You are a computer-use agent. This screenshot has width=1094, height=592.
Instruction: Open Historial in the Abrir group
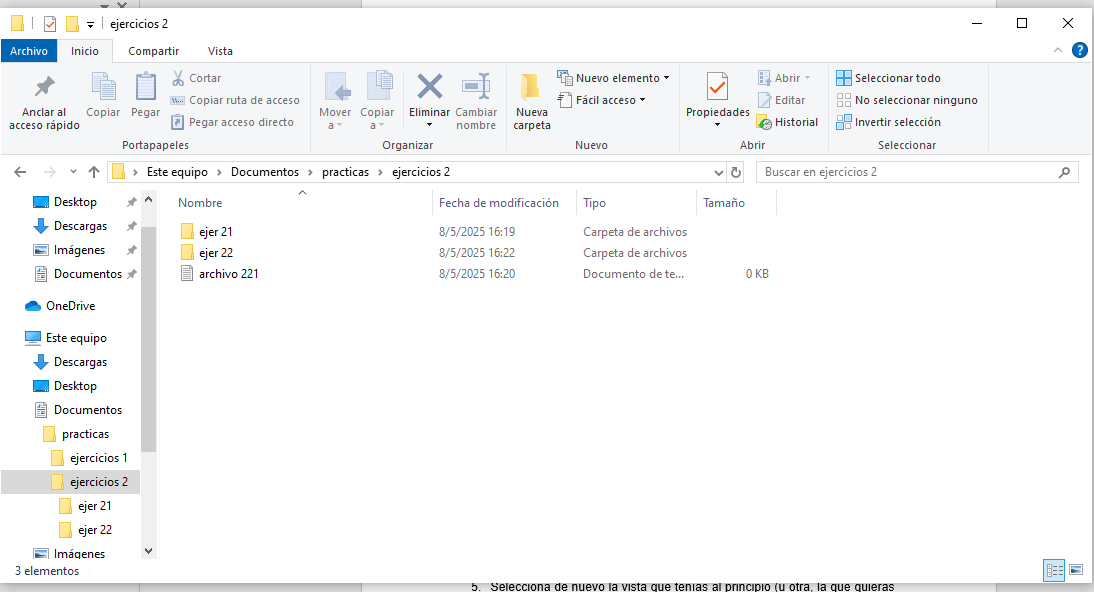coord(788,122)
